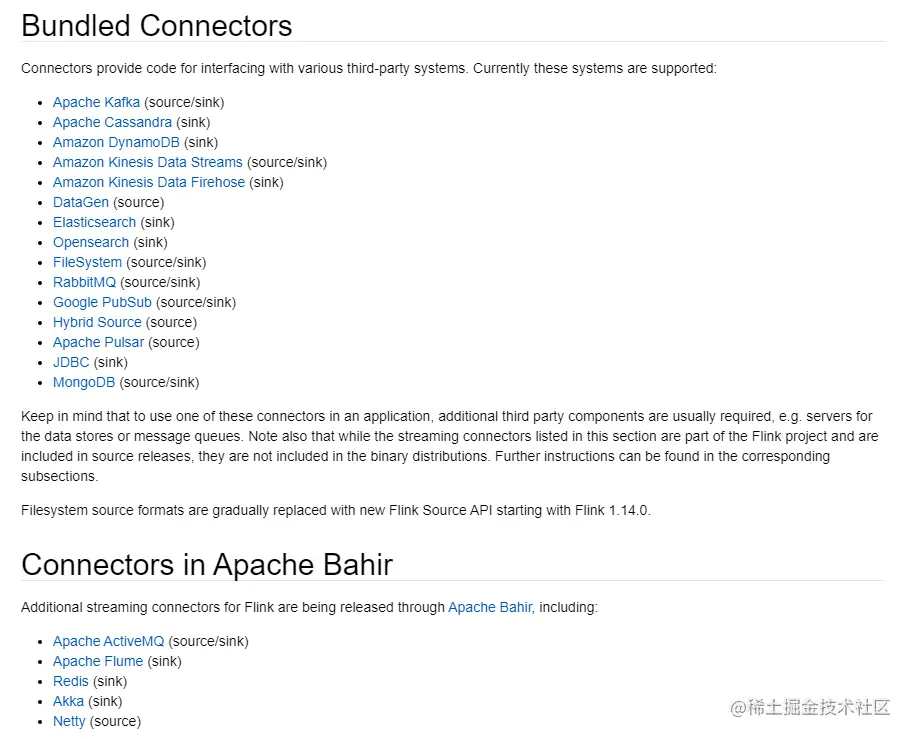Open the Google PubSub link
Viewport: 912px width, 739px height.
coord(102,302)
